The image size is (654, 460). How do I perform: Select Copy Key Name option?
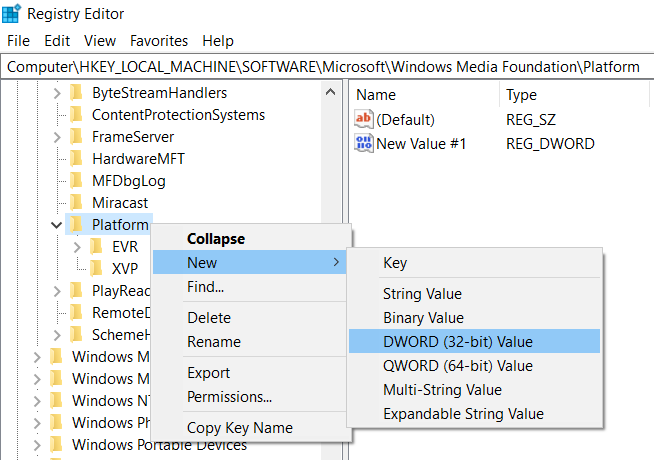tap(239, 428)
